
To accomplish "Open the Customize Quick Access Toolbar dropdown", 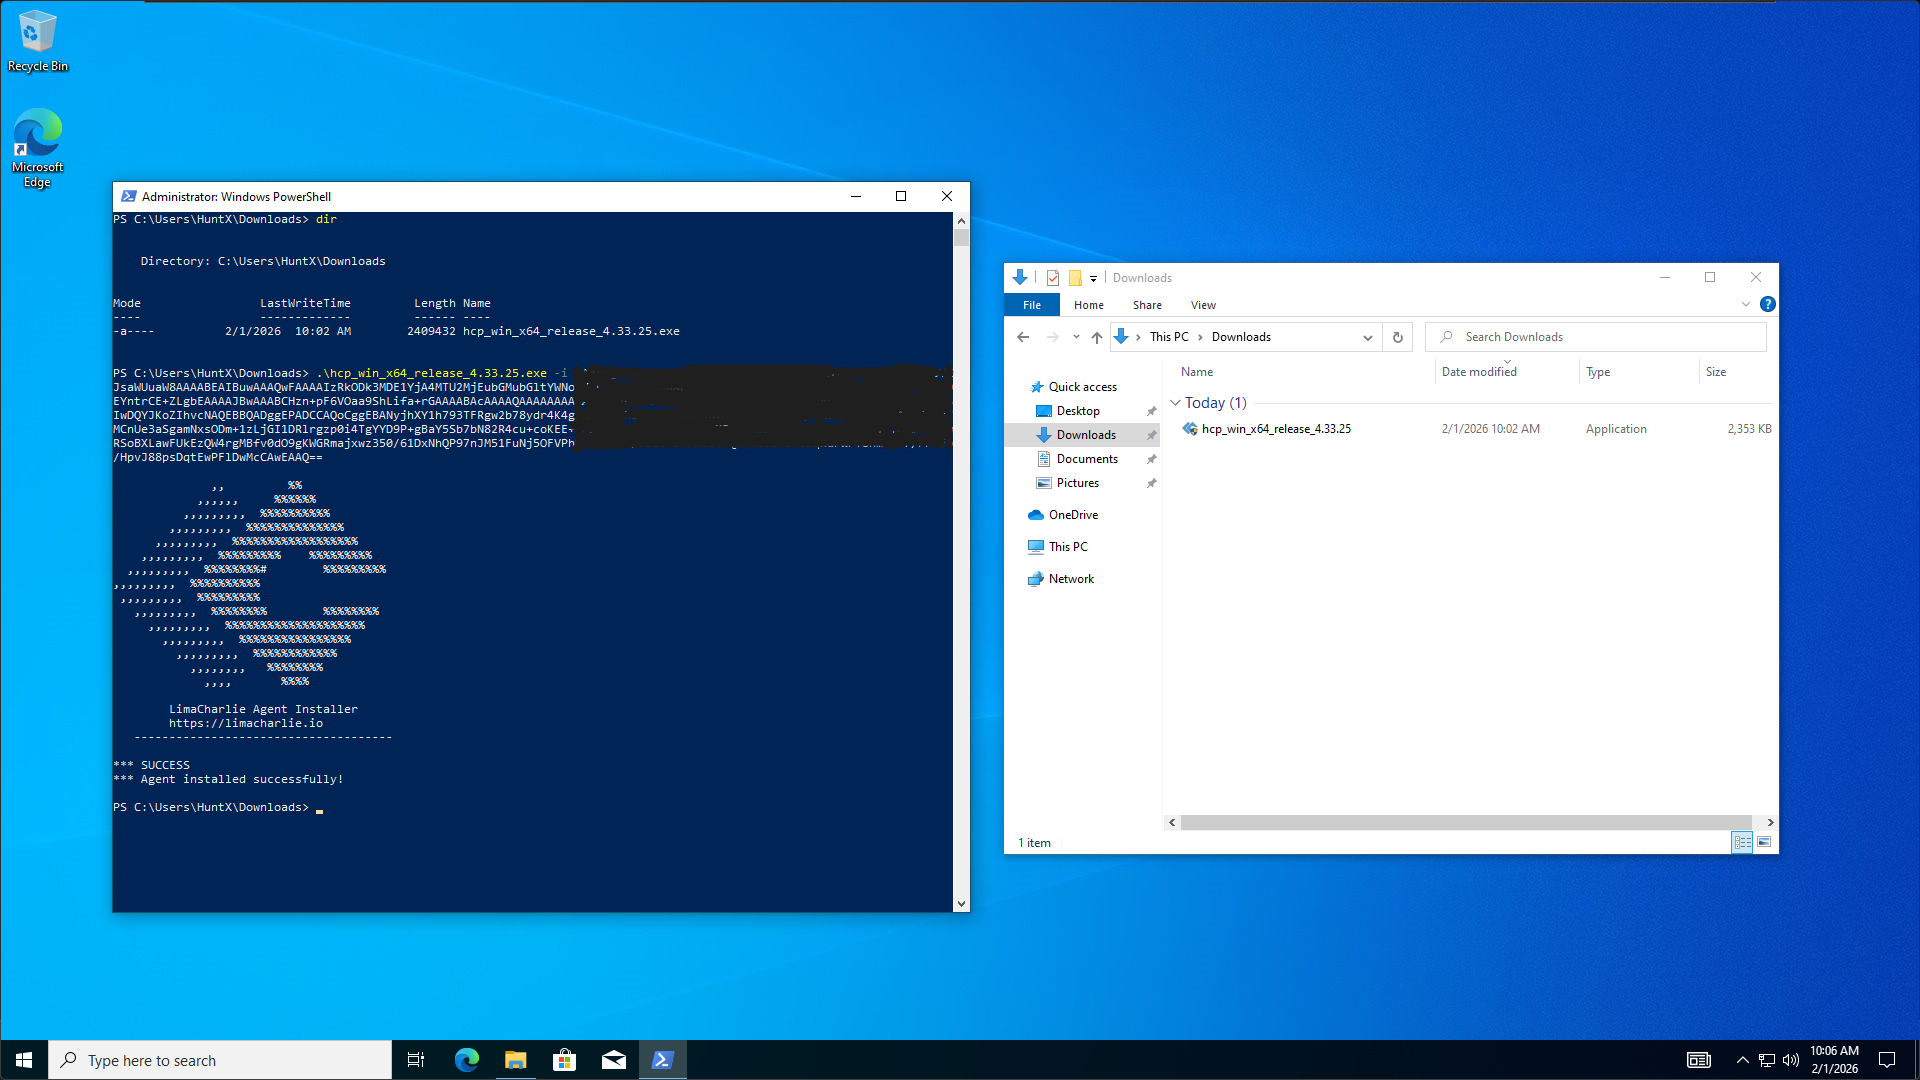I will (x=1093, y=279).
